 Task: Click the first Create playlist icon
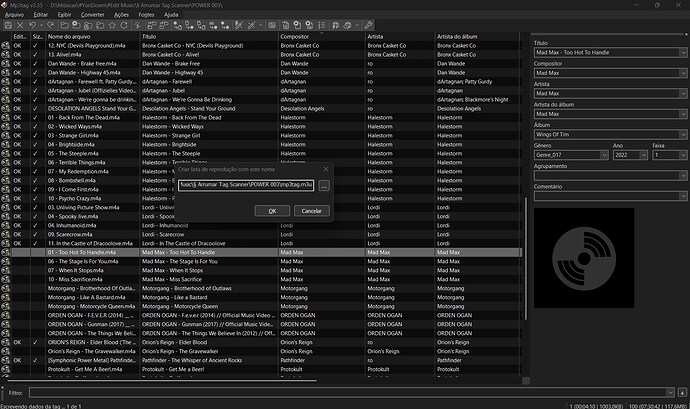click(297, 25)
